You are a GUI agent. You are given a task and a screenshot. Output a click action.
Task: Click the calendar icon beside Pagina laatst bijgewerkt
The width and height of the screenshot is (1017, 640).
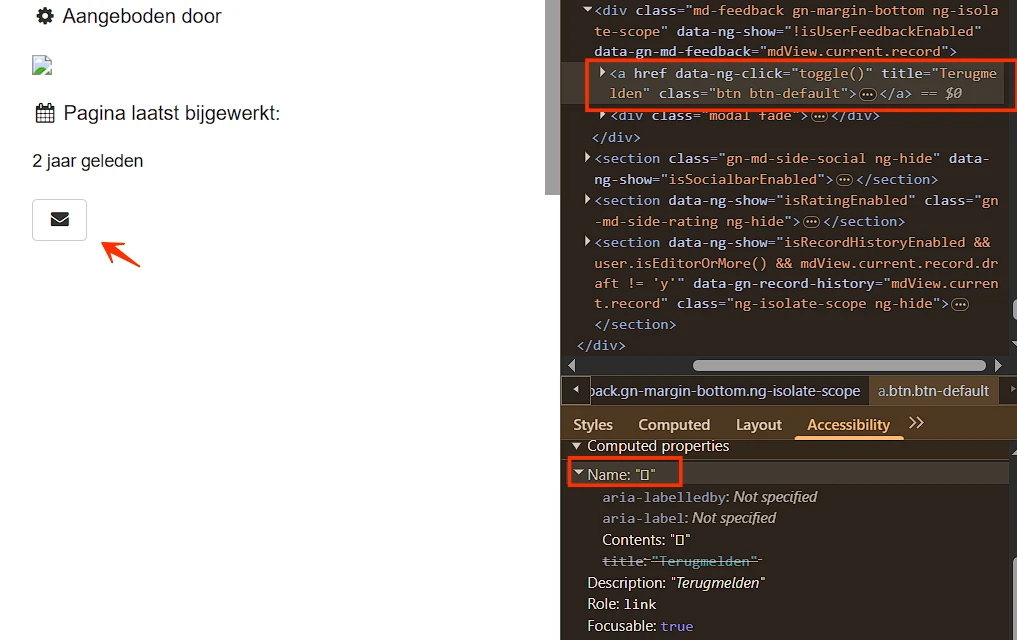click(45, 113)
